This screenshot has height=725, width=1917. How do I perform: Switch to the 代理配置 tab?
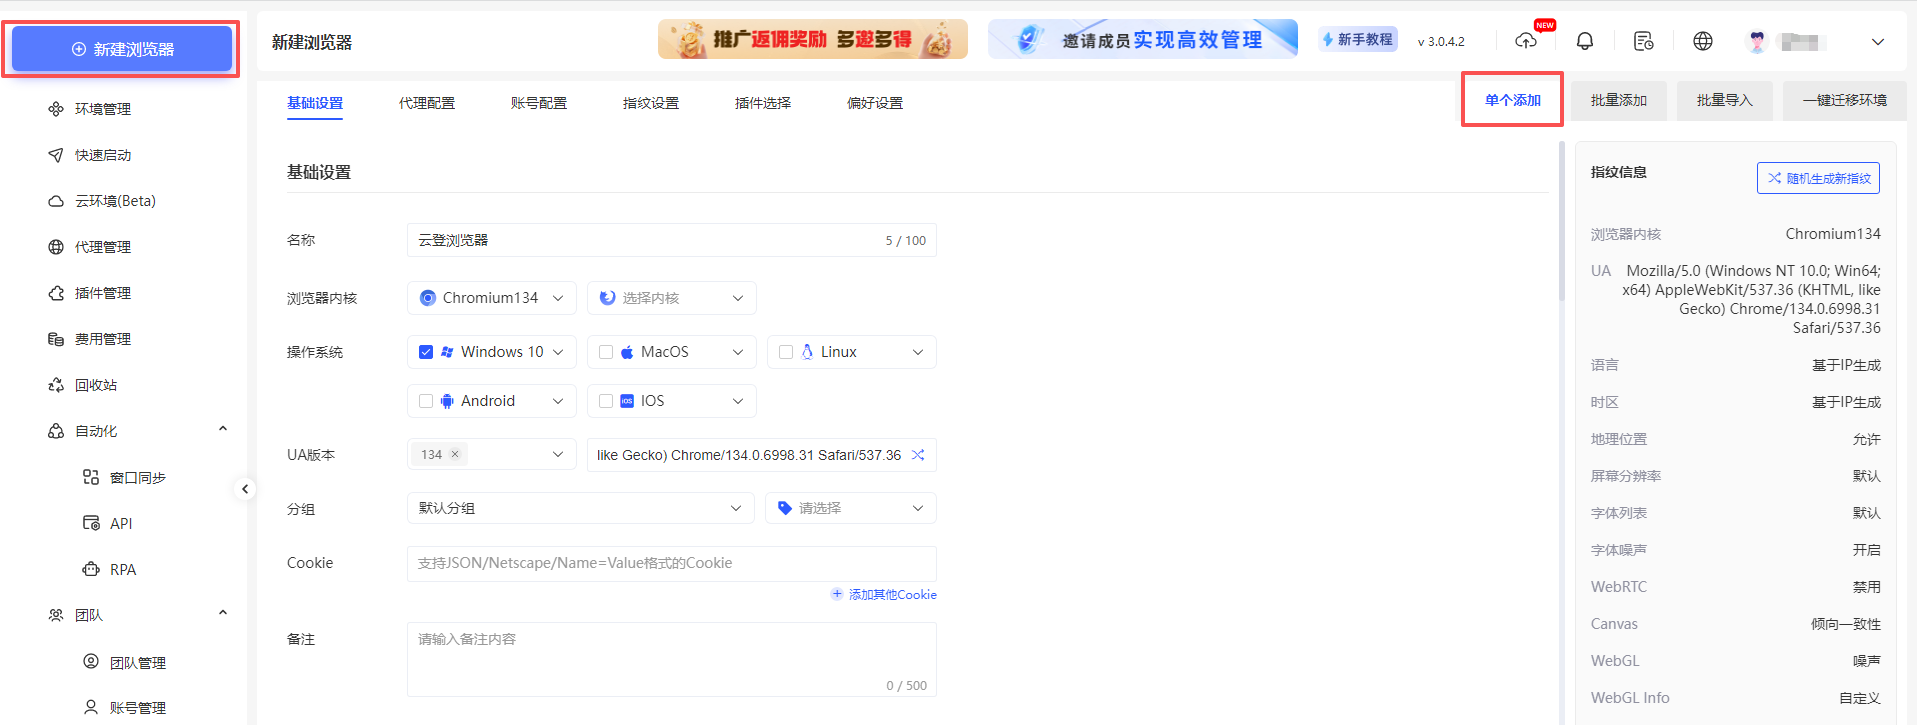(x=427, y=103)
